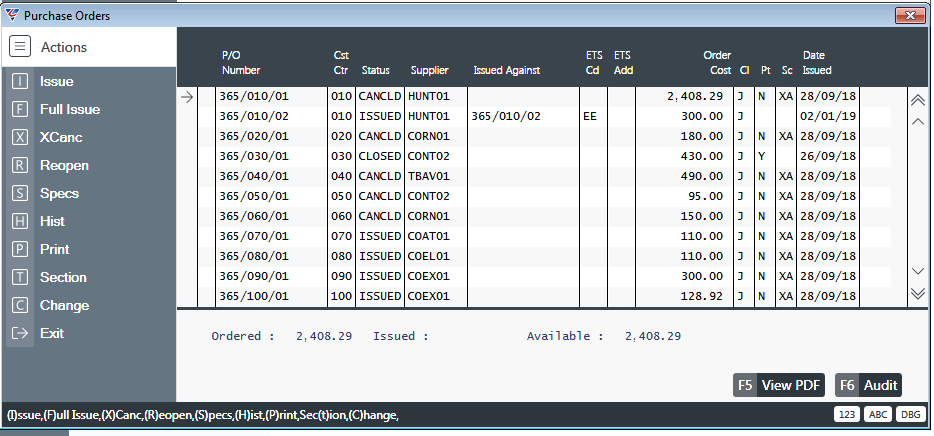The width and height of the screenshot is (934, 436).
Task: Click the Date Issued column header
Action: [x=816, y=63]
